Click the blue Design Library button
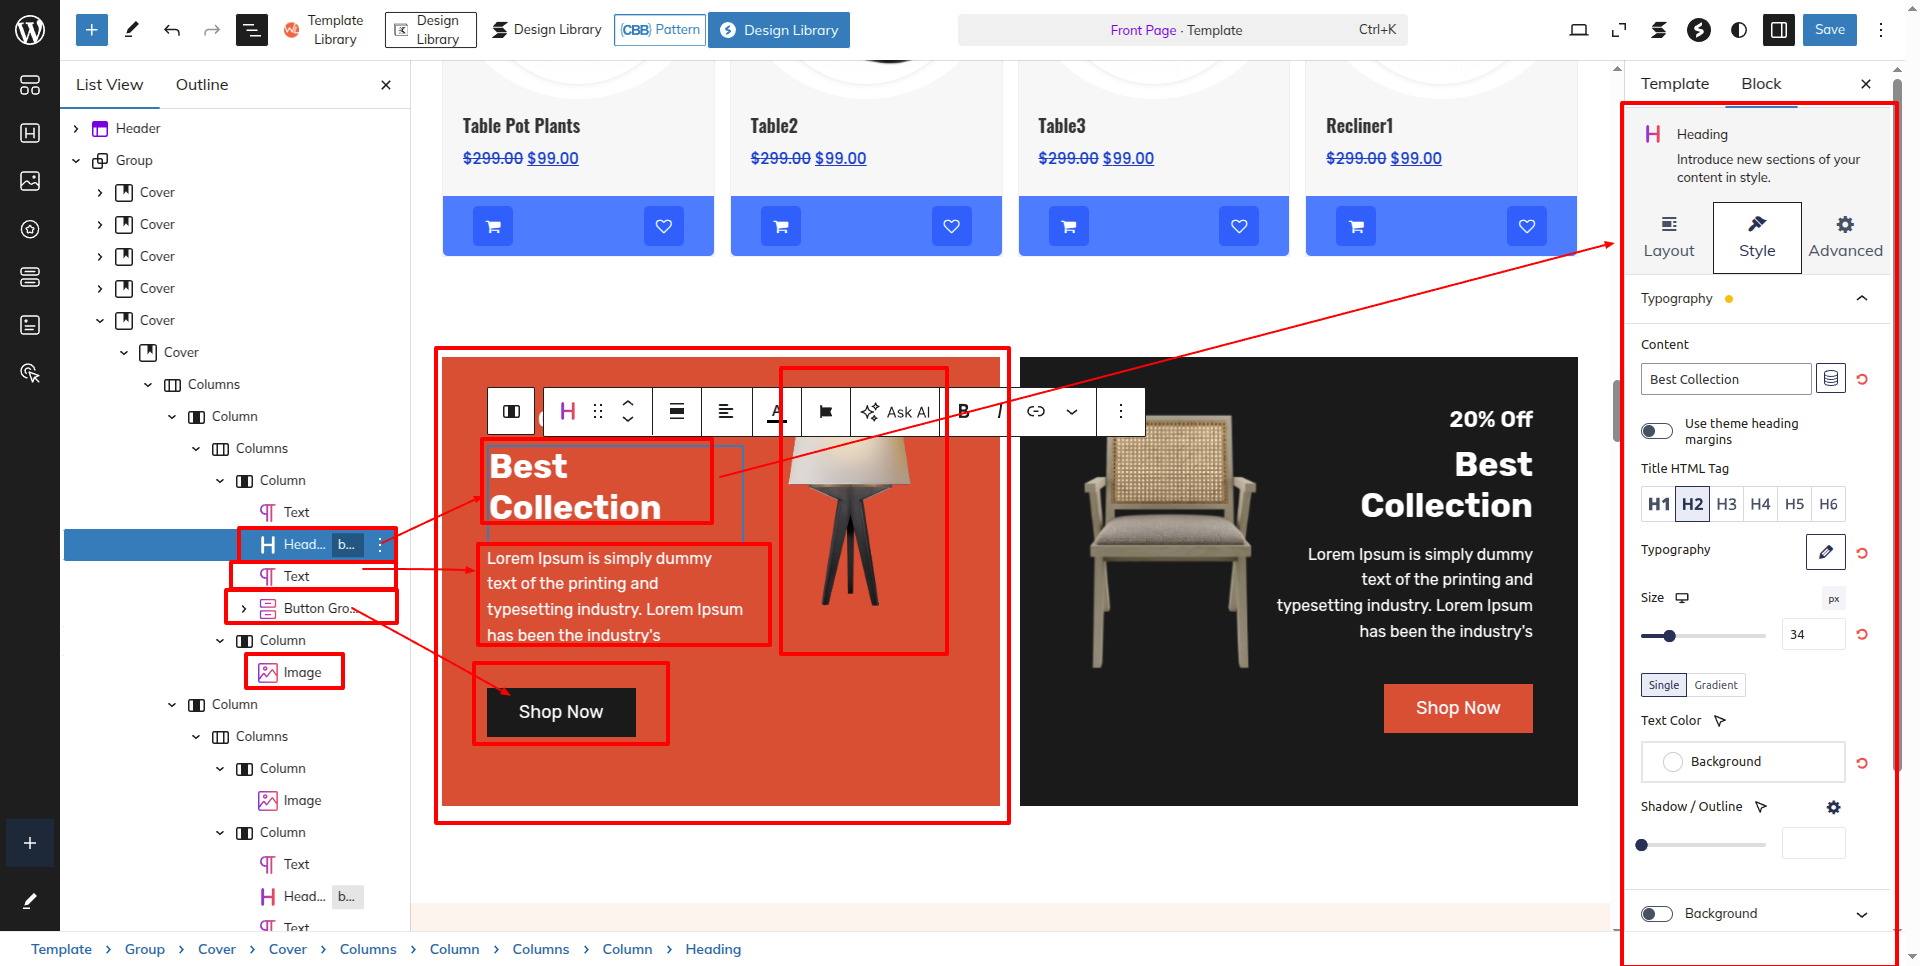This screenshot has height=966, width=1920. tap(779, 30)
